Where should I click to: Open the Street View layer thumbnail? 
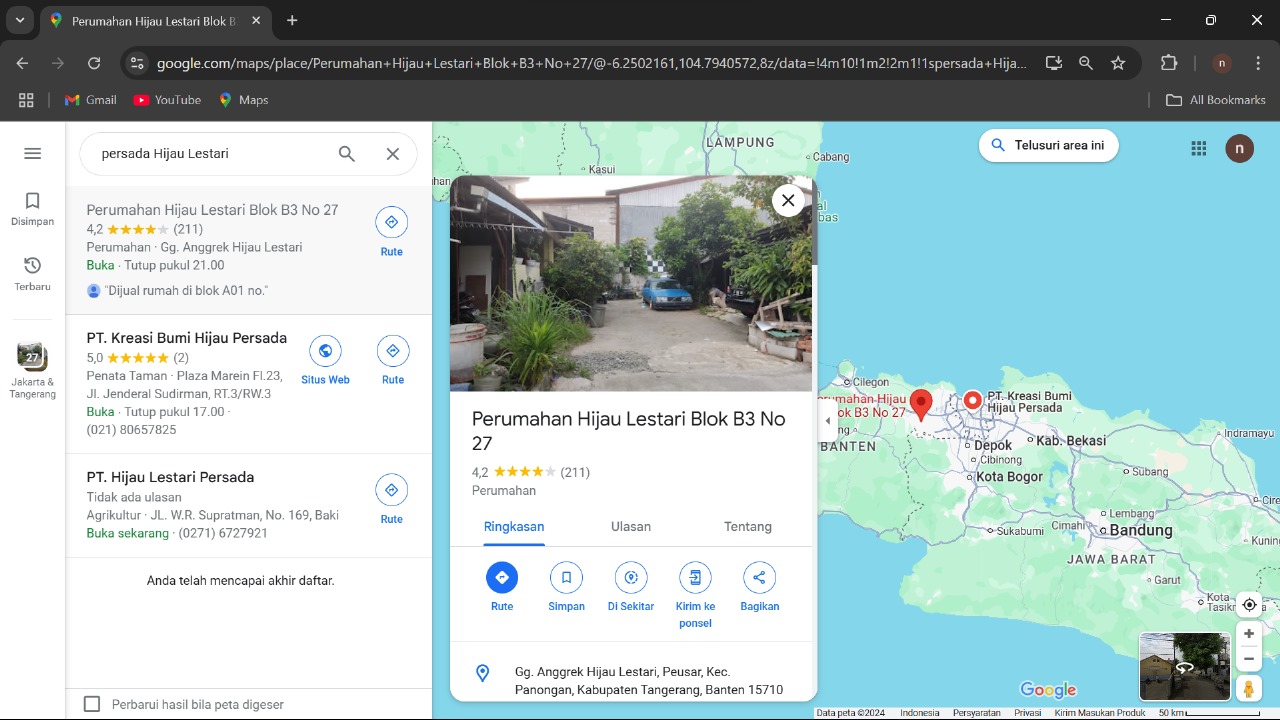point(1184,666)
